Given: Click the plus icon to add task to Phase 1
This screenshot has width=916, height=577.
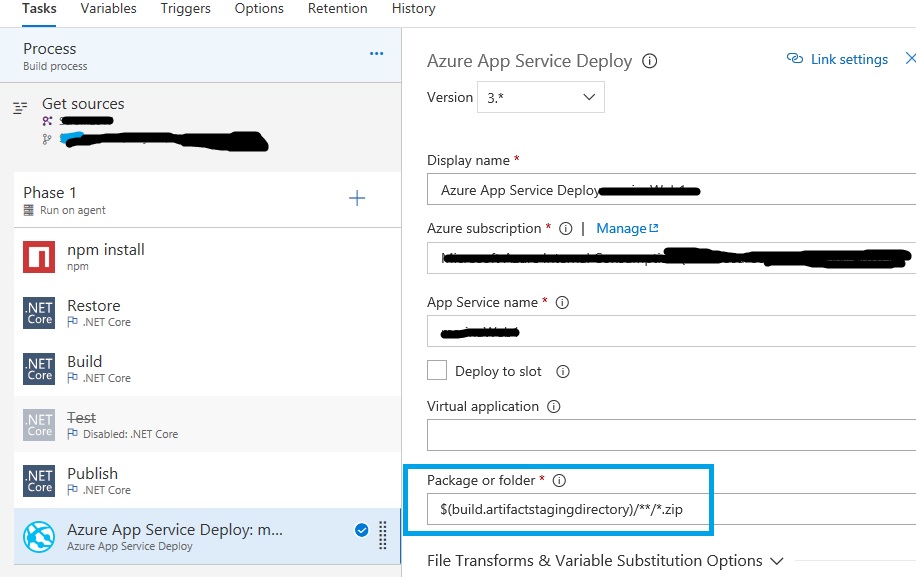Looking at the screenshot, I should tap(357, 198).
